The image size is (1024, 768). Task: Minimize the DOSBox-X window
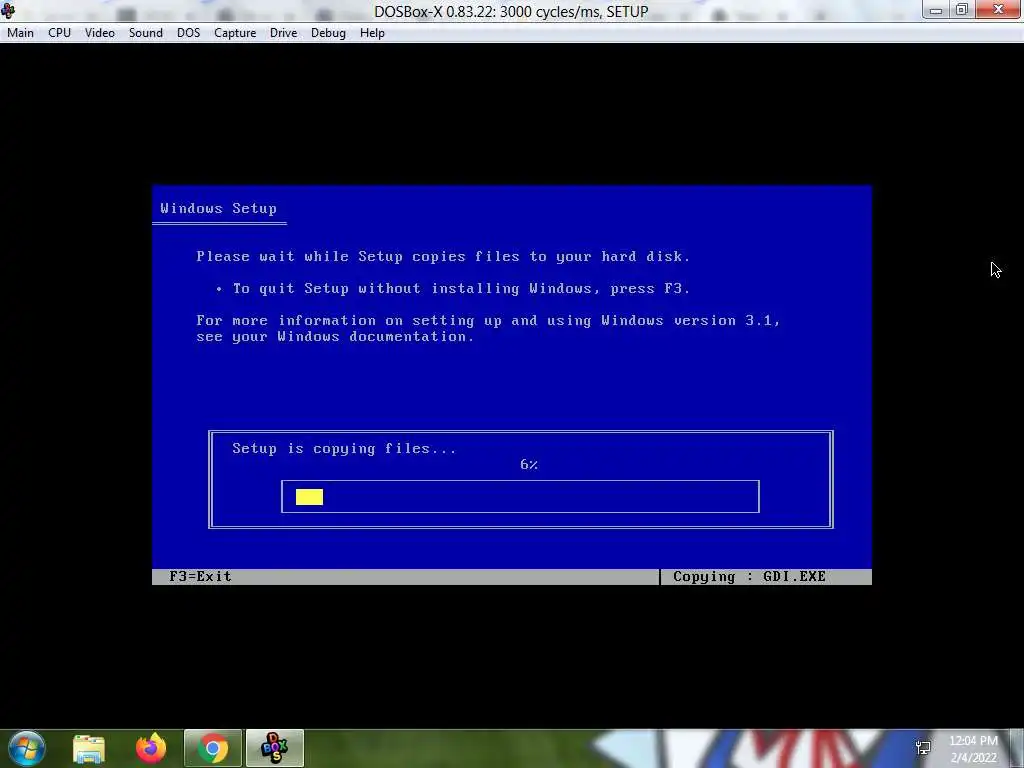pyautogui.click(x=936, y=10)
